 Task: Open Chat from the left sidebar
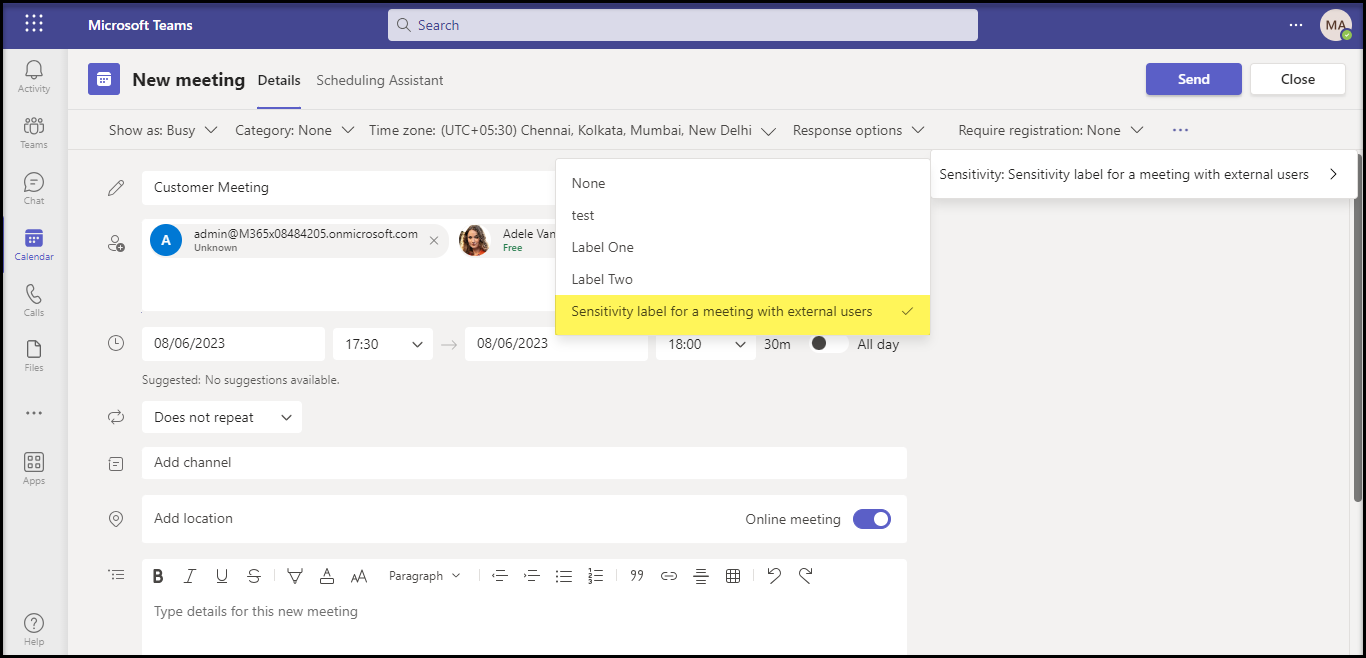34,187
